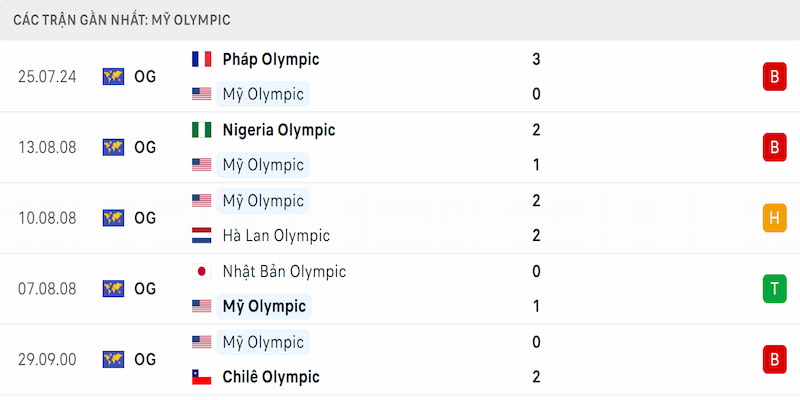The height and width of the screenshot is (400, 800).
Task: Open Nigeria Olympic team link
Action: coord(279,131)
